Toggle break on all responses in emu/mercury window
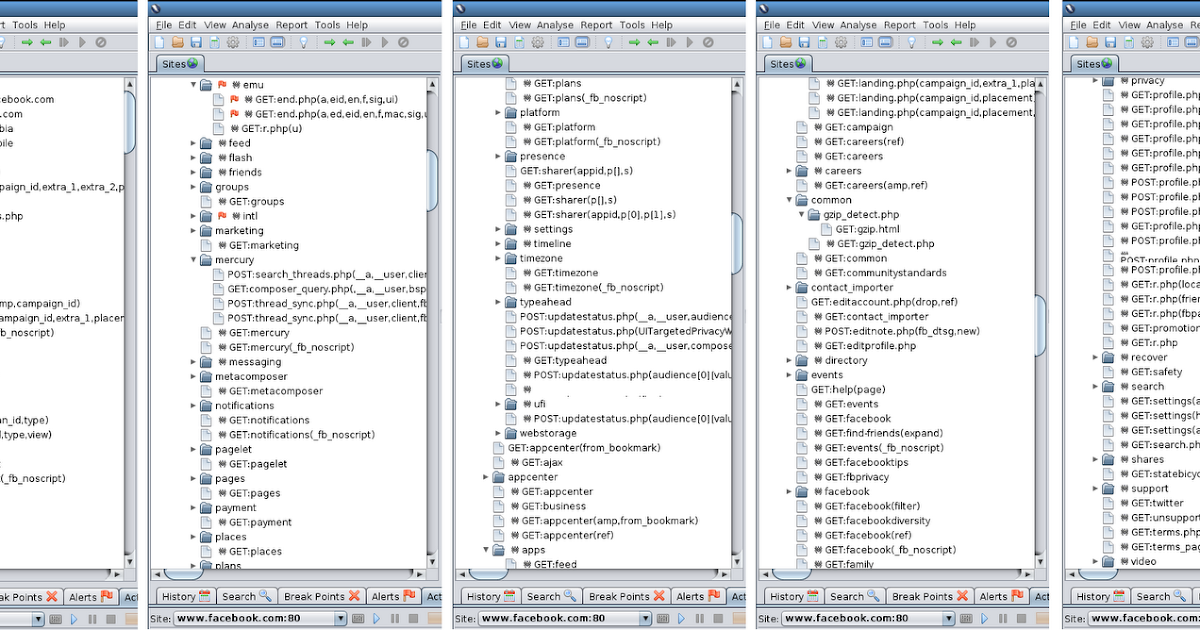This screenshot has height=630, width=1200. point(348,42)
